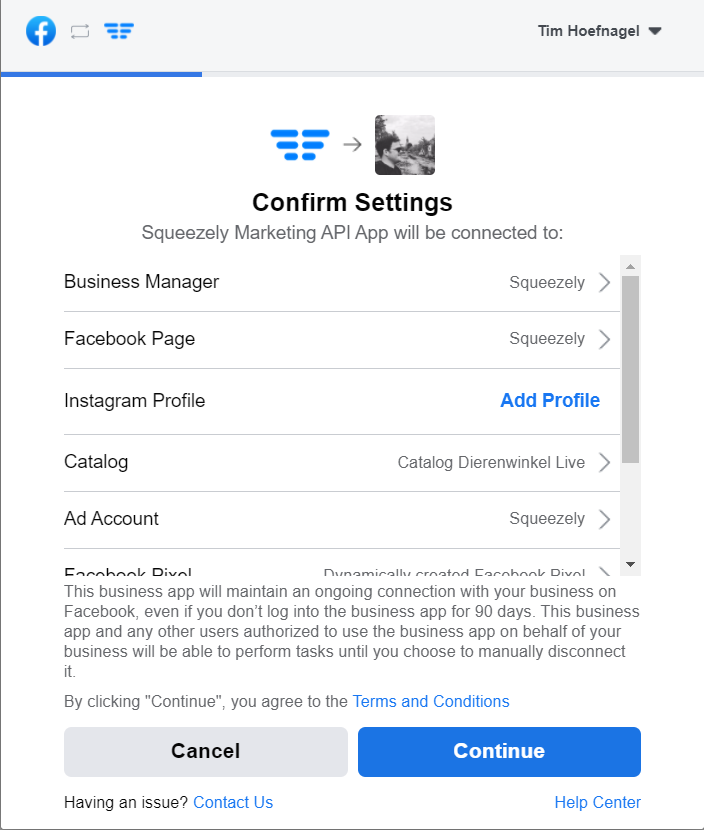Click the scrollbar up arrow
Screen dimensions: 704x830
coord(630,266)
